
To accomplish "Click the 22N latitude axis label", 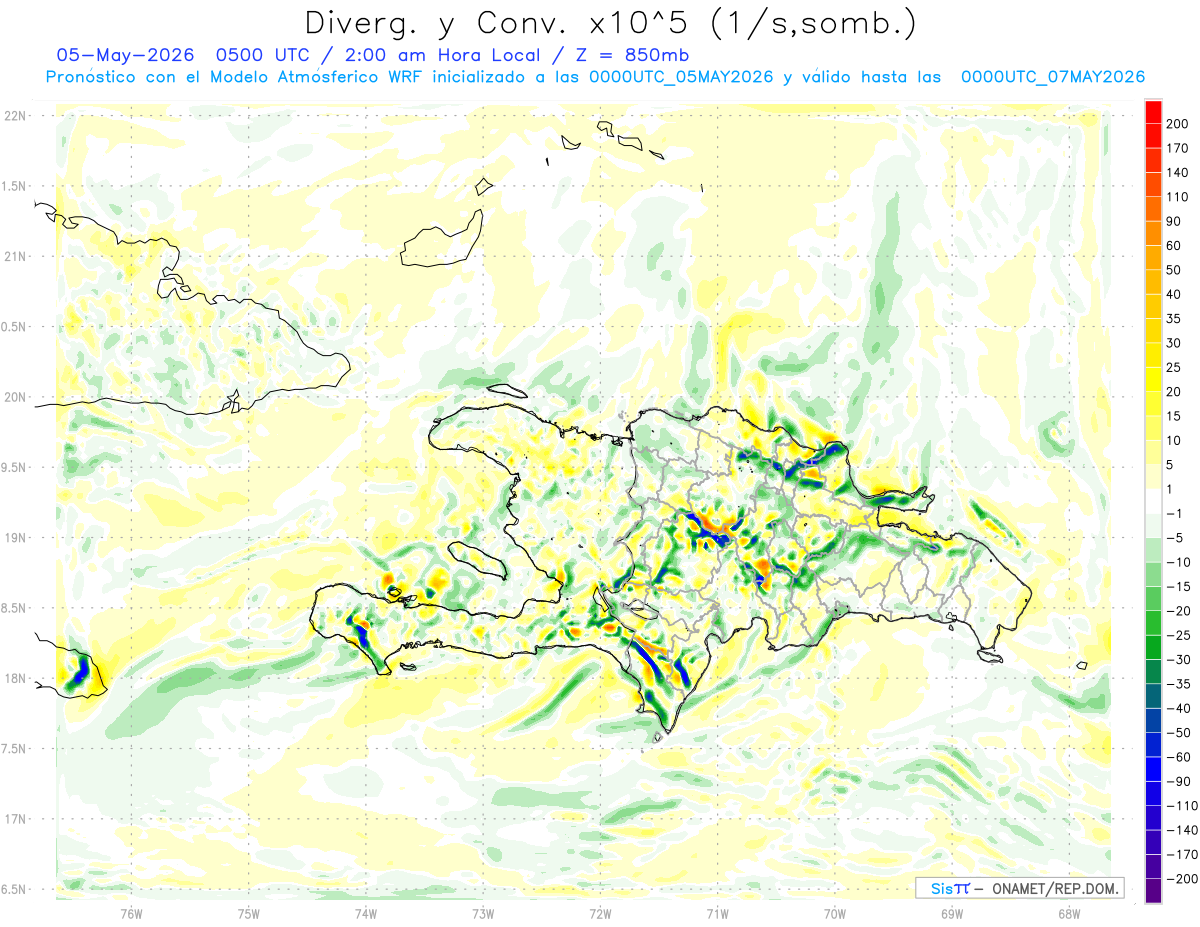I will tap(14, 115).
